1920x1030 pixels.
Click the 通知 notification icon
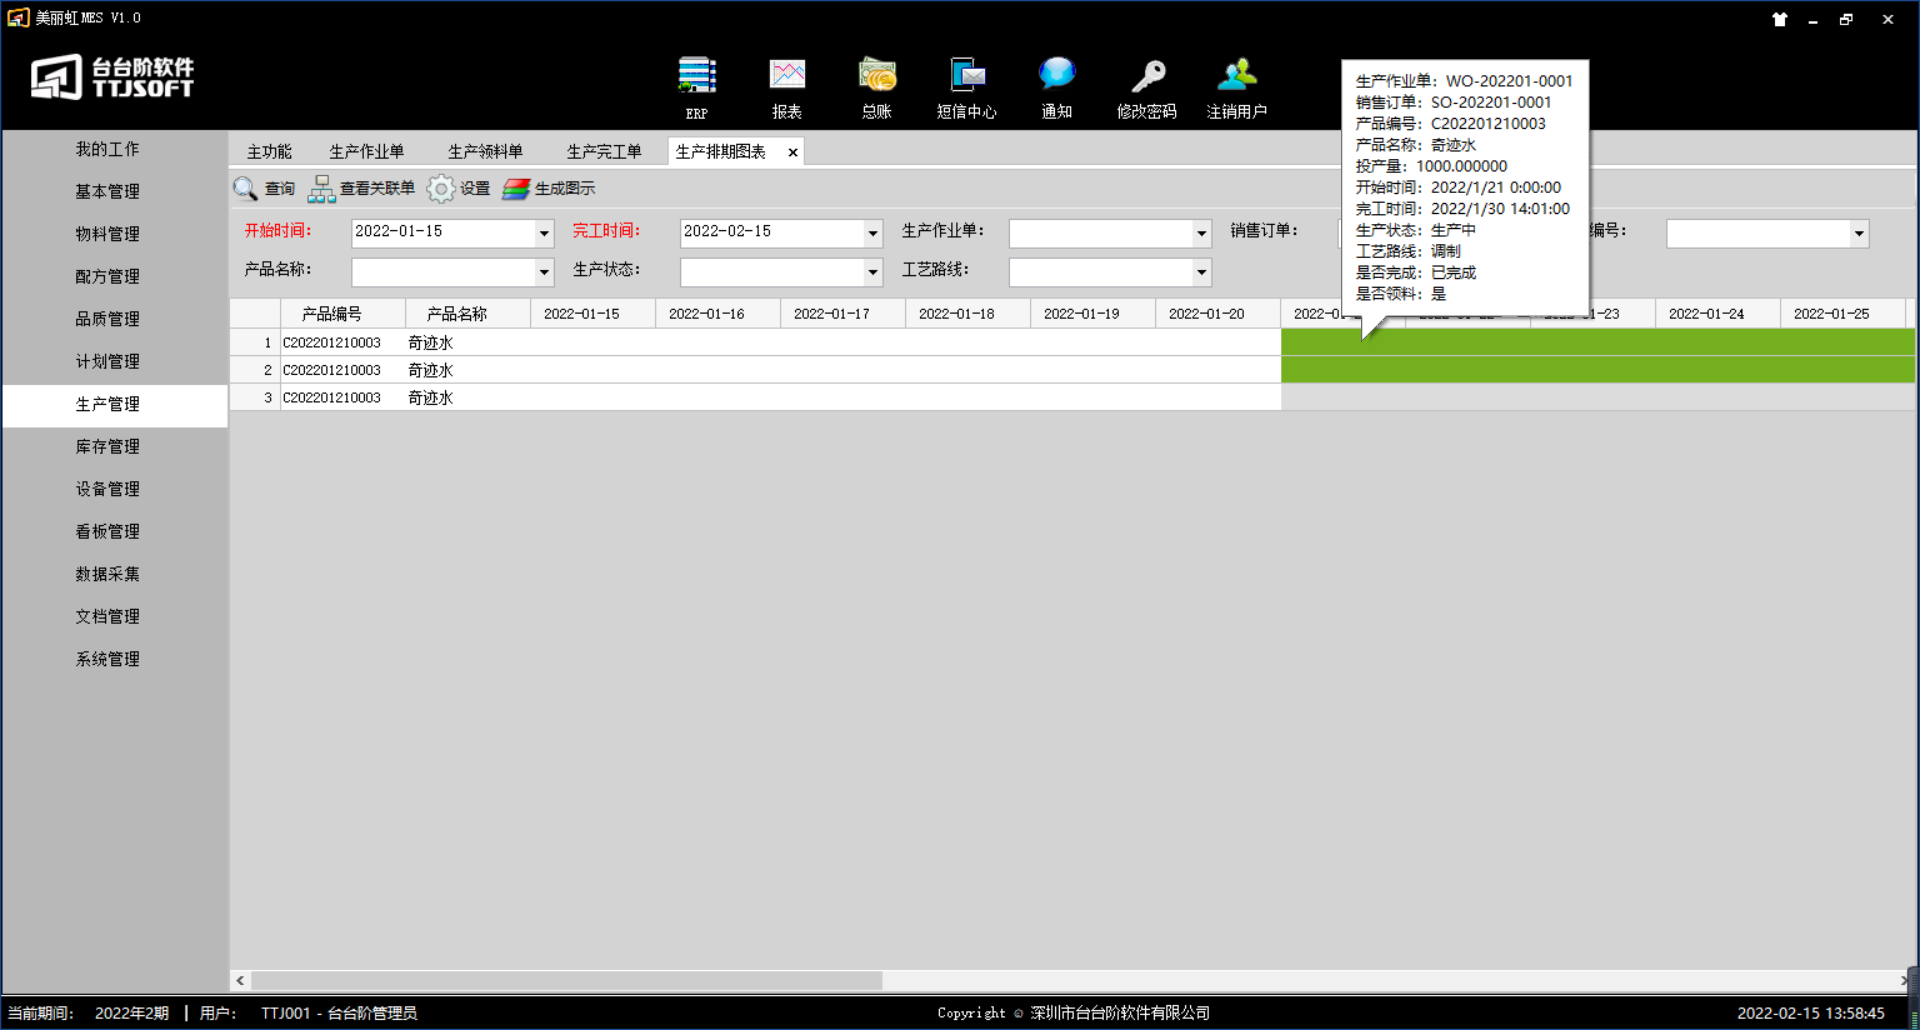tap(1056, 78)
